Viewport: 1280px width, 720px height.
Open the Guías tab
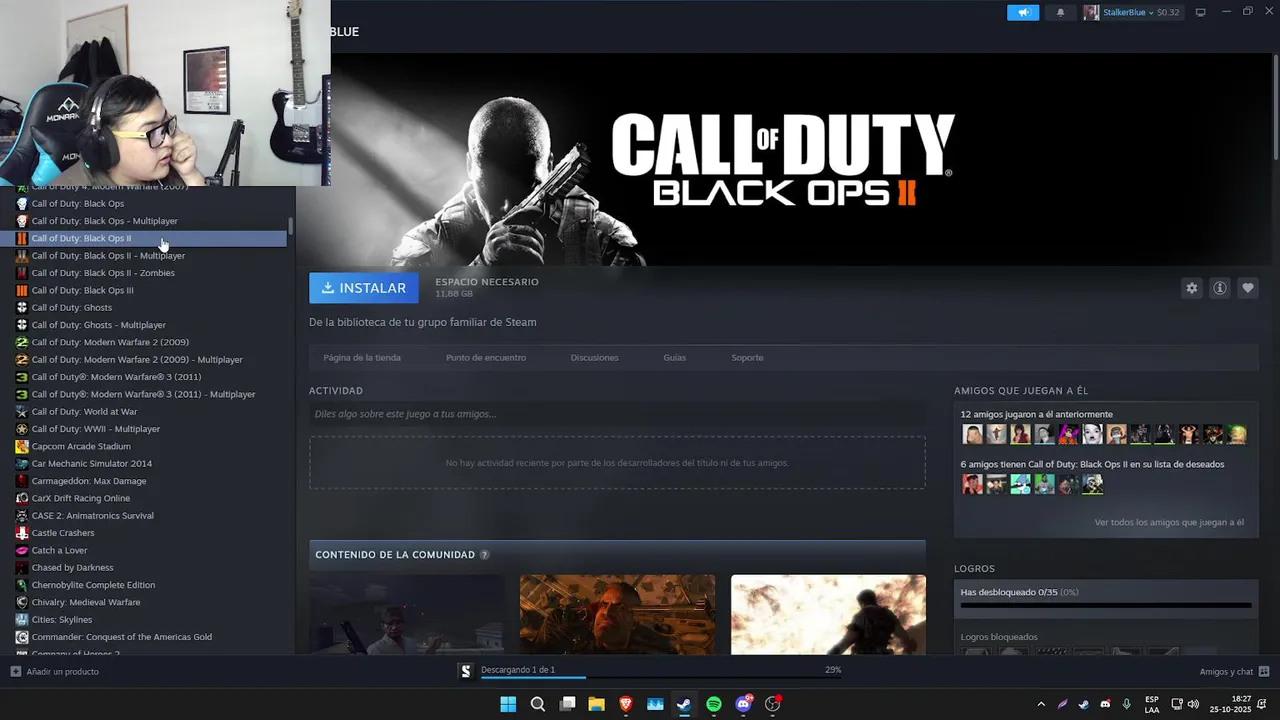pos(674,357)
